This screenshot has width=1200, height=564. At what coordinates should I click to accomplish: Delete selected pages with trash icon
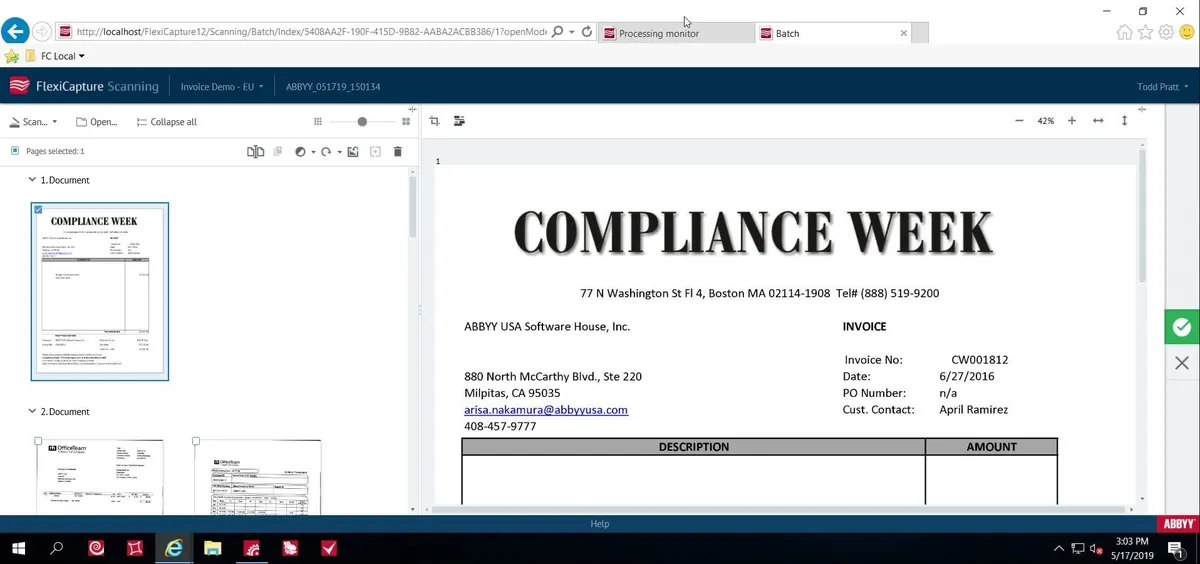pos(398,151)
